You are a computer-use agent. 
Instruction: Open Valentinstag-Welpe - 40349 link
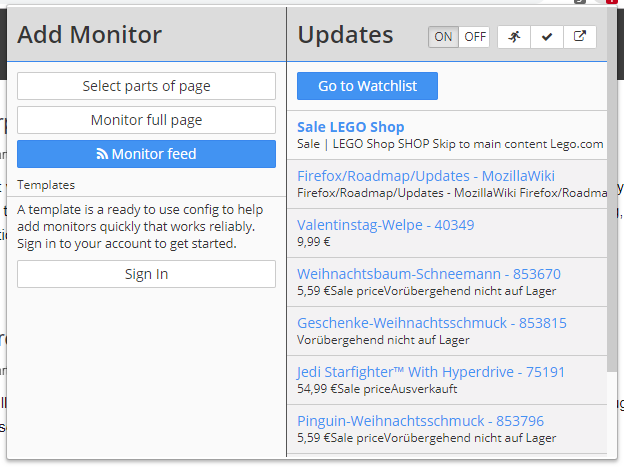pyautogui.click(x=386, y=225)
